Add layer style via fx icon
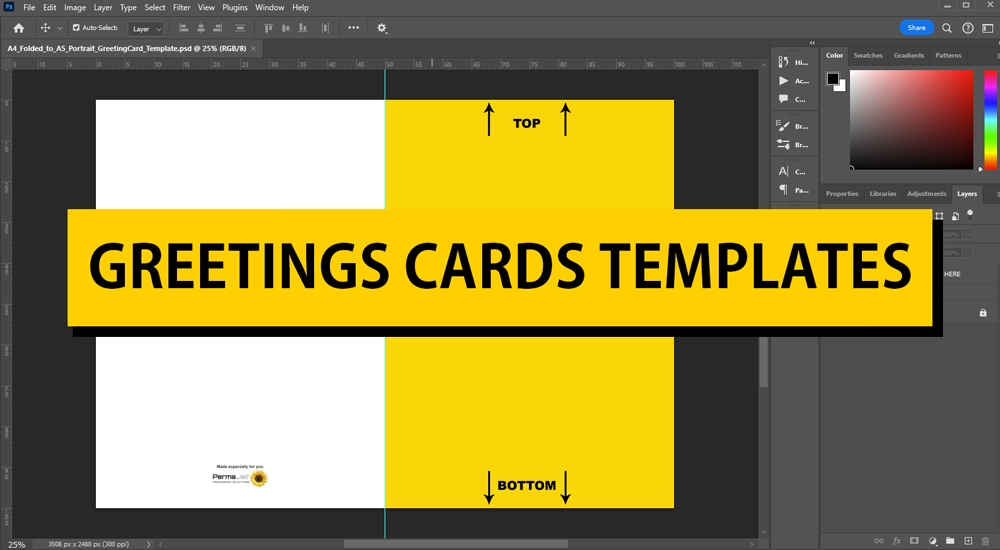 (x=897, y=540)
